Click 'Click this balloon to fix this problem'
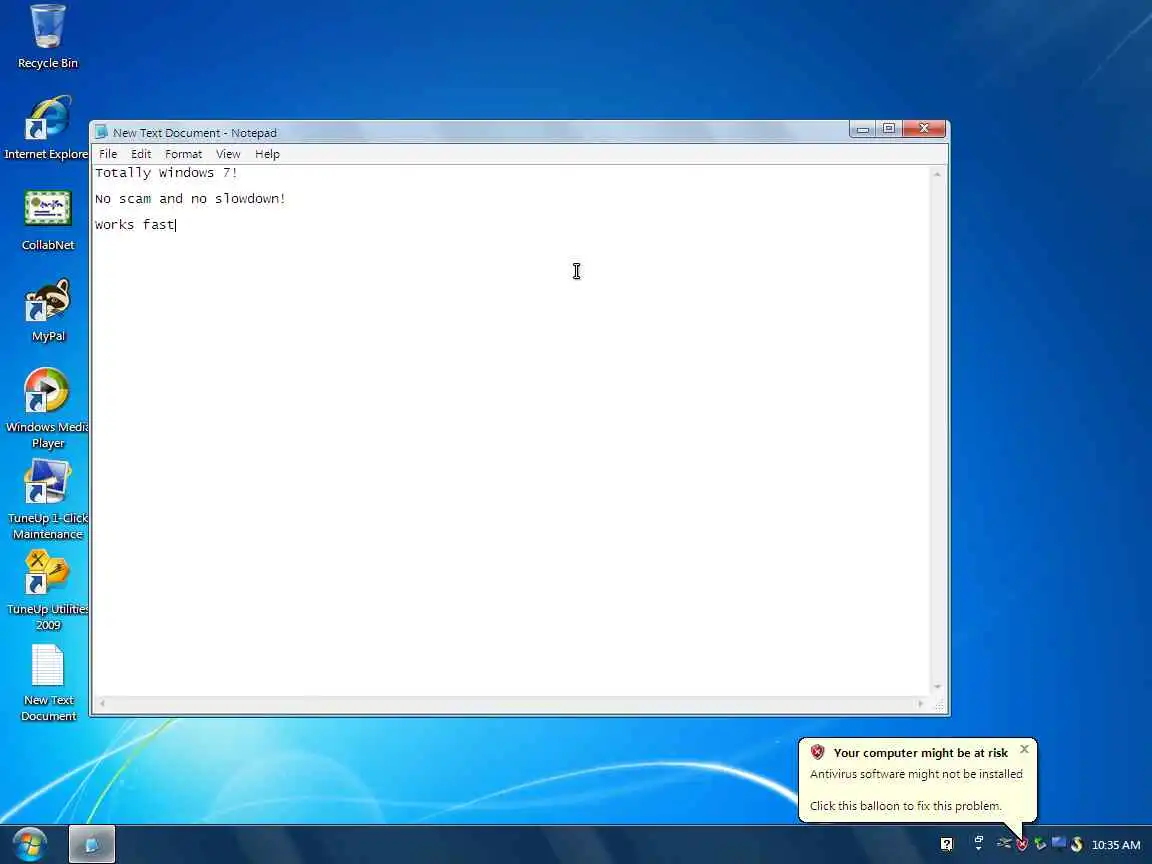Viewport: 1152px width, 864px height. 905,806
